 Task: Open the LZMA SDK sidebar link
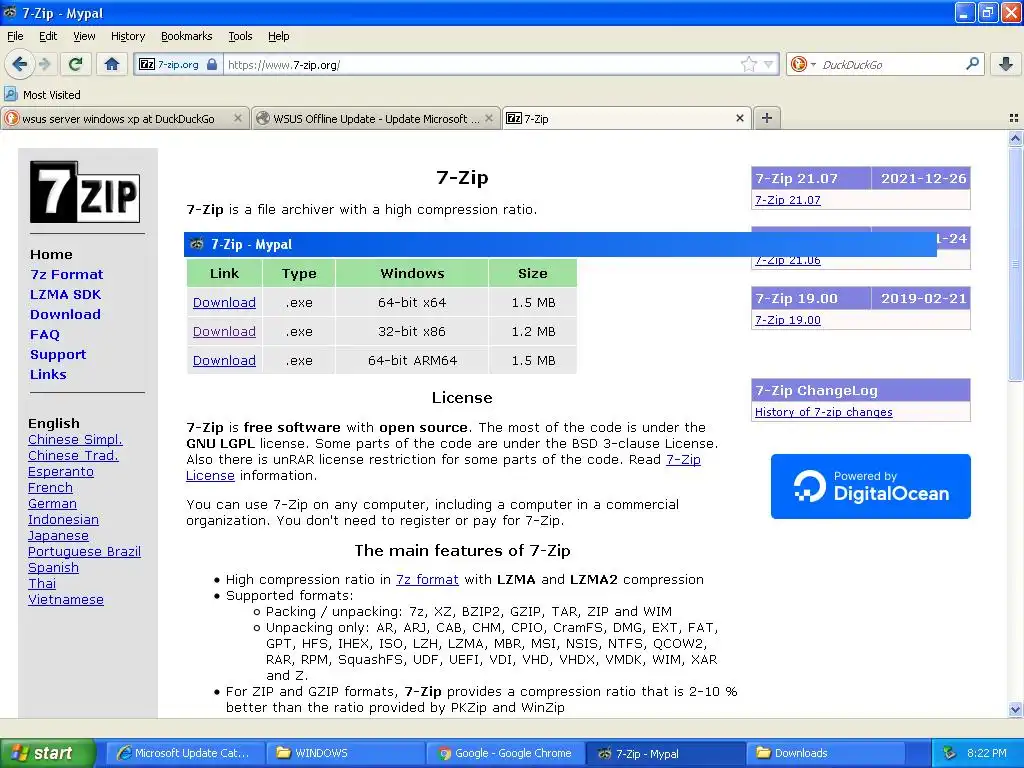[x=65, y=295]
